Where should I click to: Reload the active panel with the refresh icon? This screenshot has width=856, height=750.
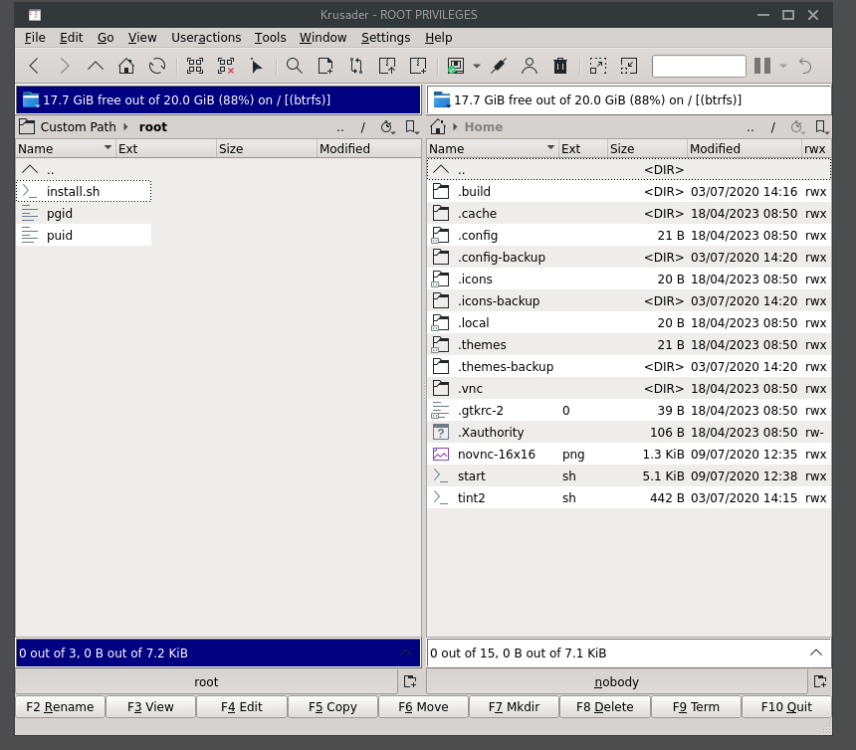157,66
